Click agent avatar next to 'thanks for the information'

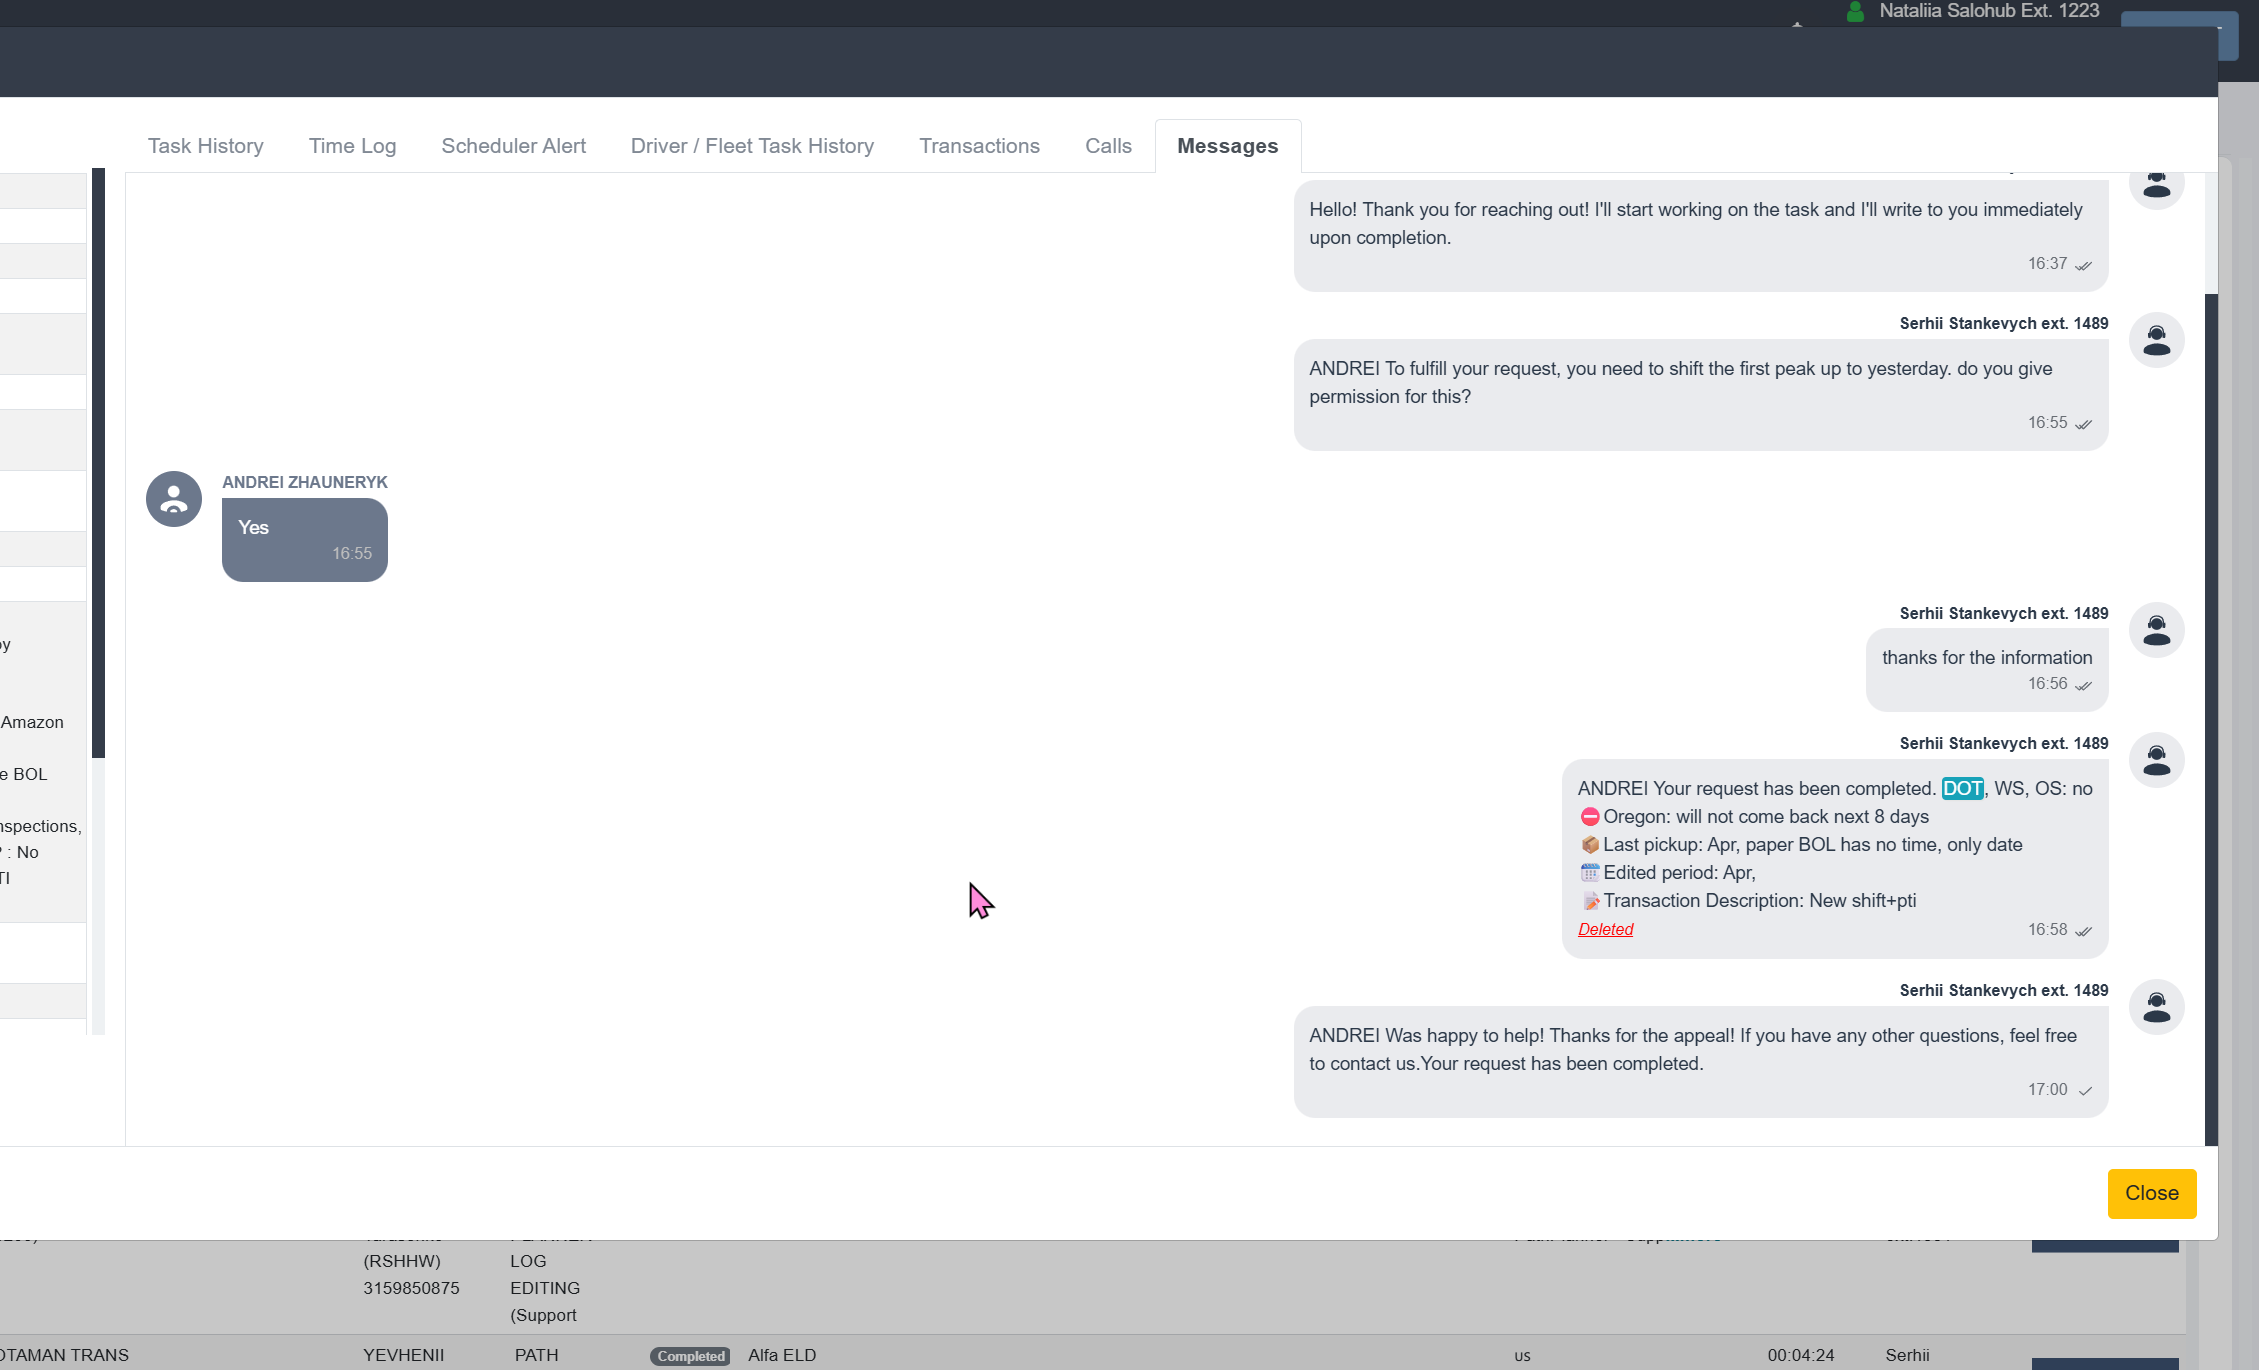(x=2156, y=630)
